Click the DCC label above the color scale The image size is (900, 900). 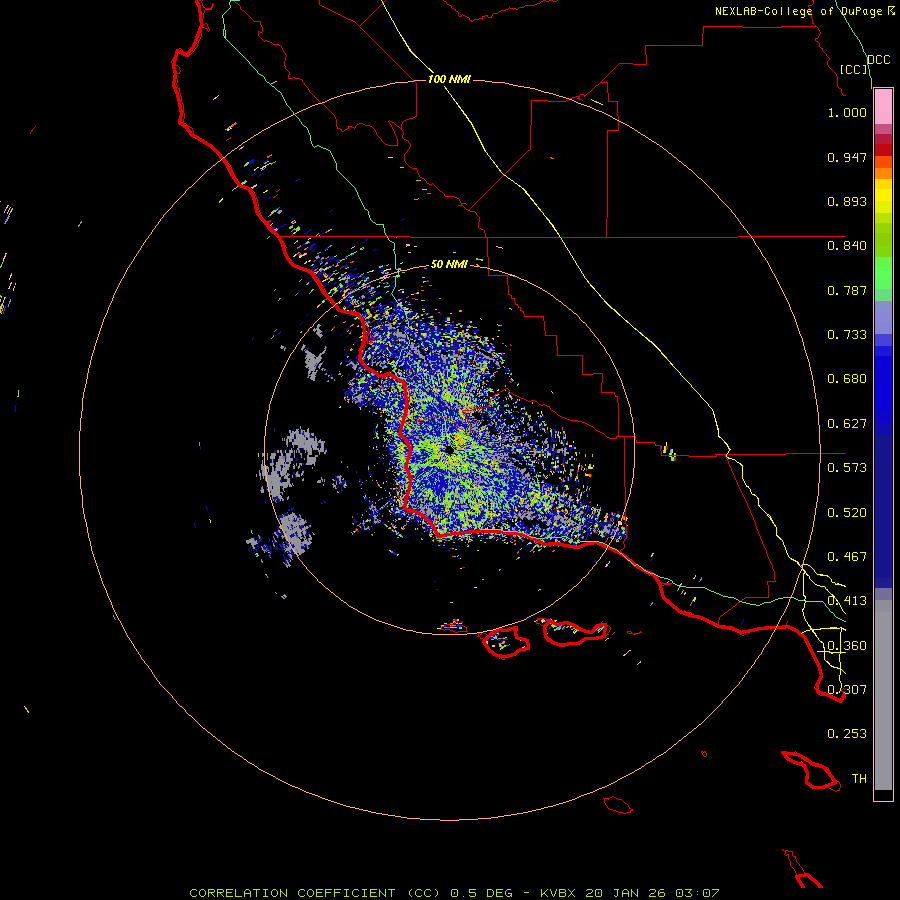(879, 60)
